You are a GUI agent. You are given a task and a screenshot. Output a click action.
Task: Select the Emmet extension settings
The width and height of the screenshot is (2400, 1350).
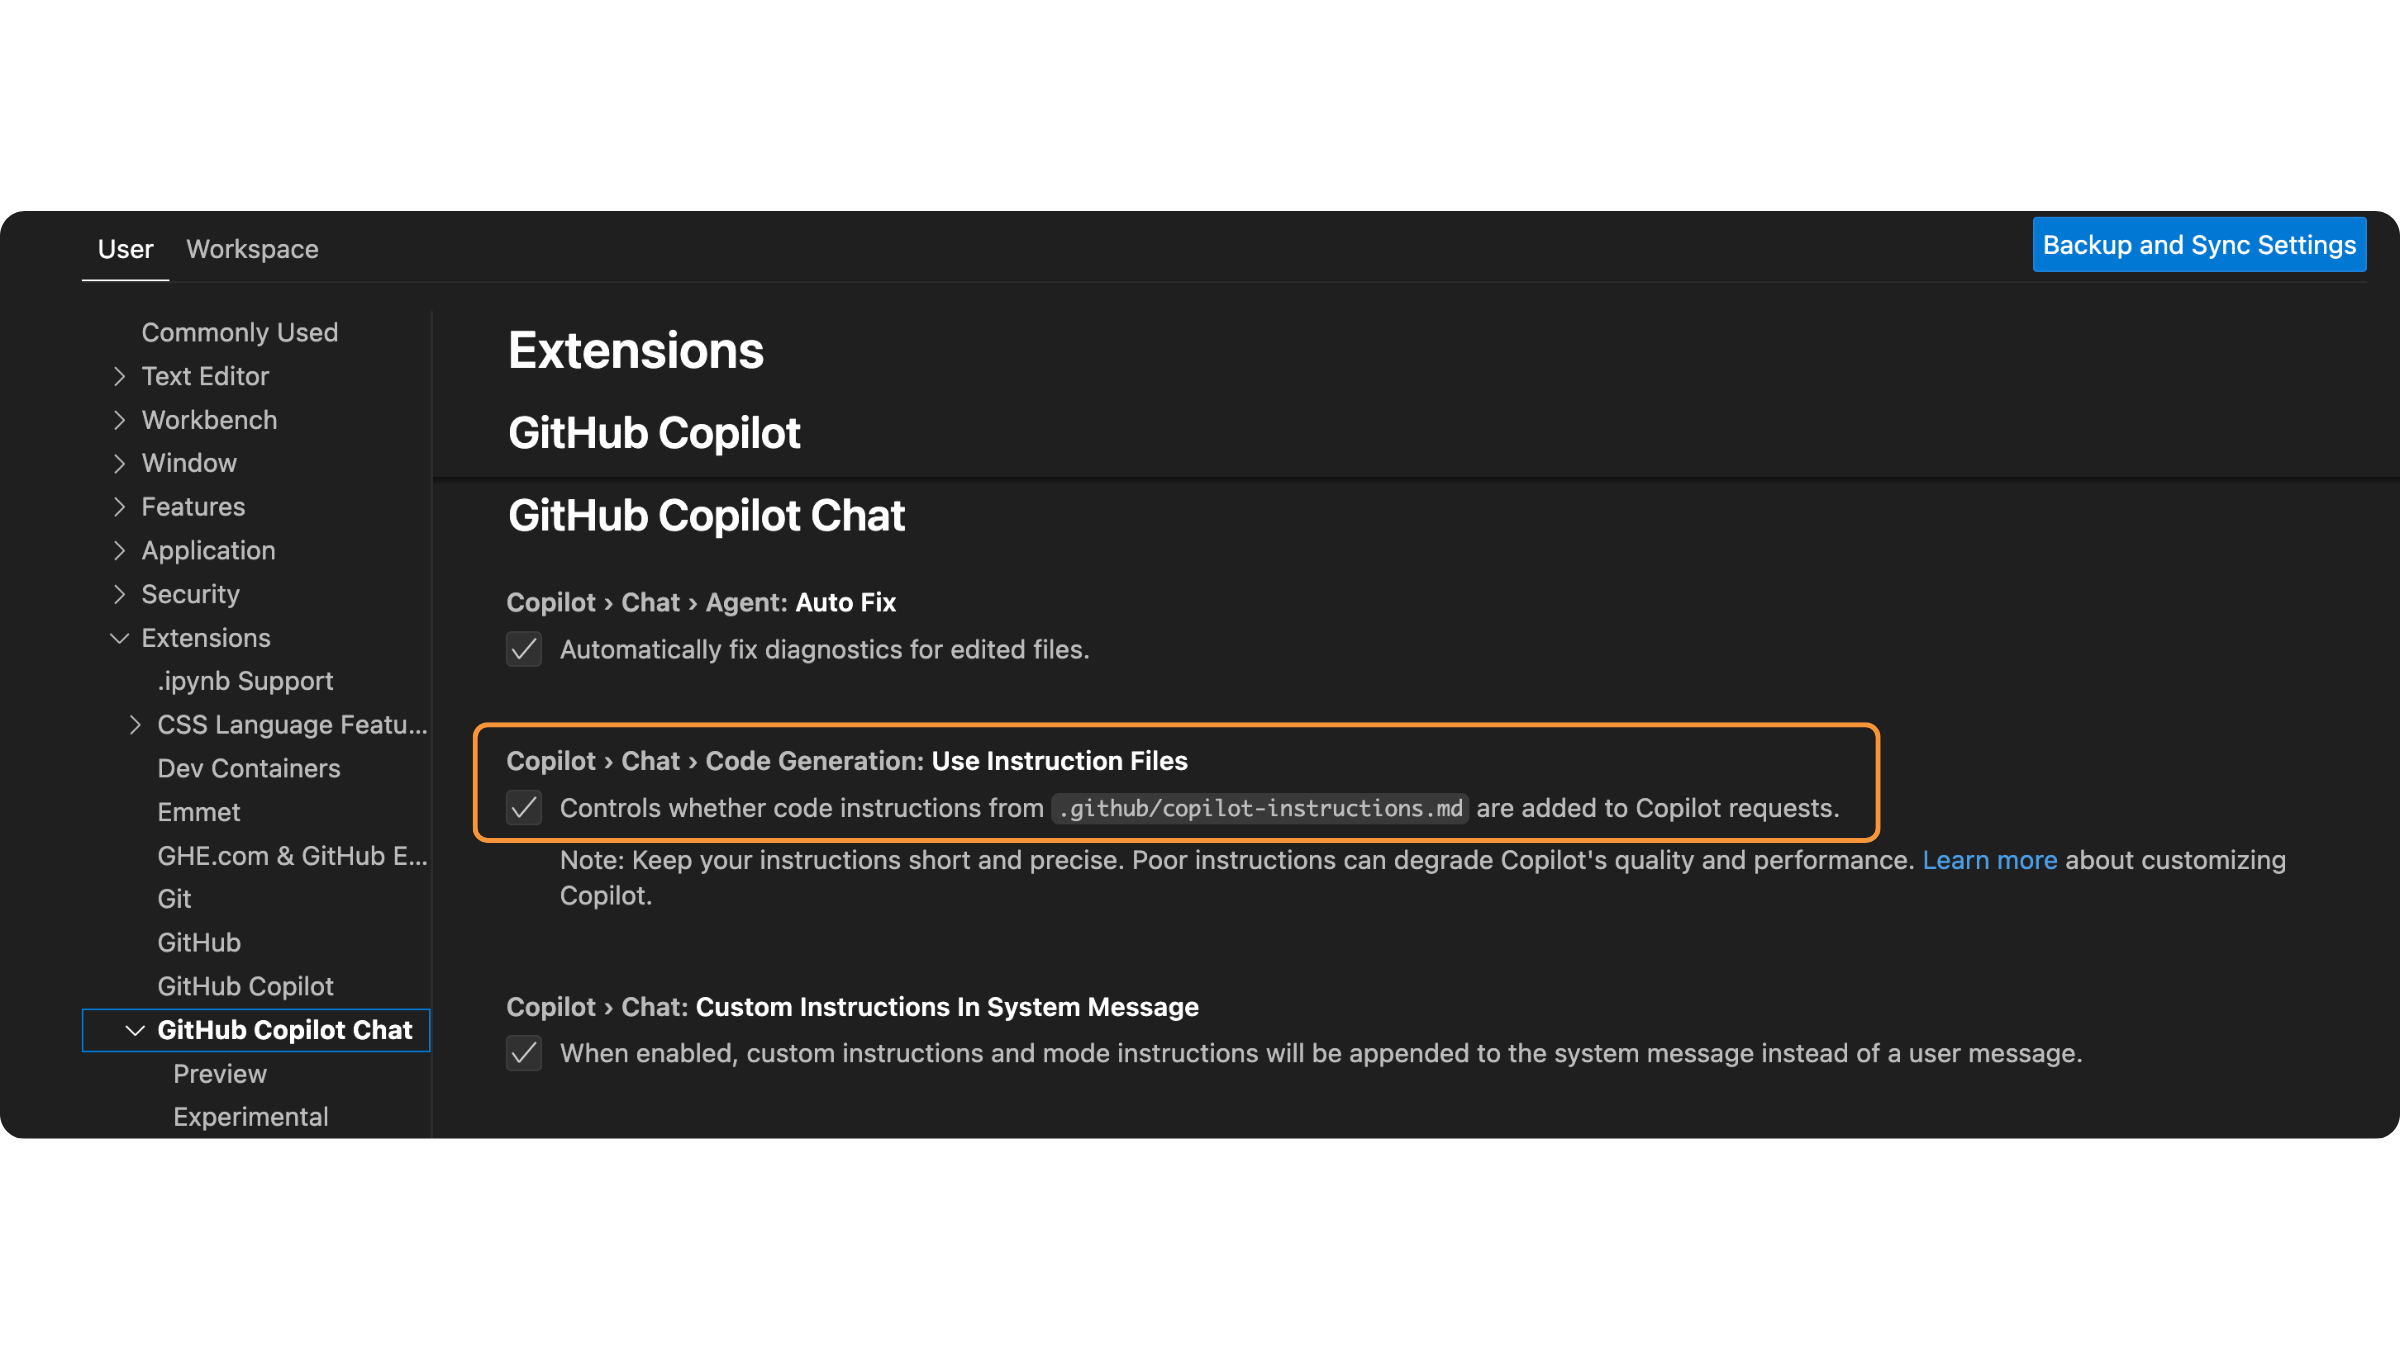pos(199,812)
